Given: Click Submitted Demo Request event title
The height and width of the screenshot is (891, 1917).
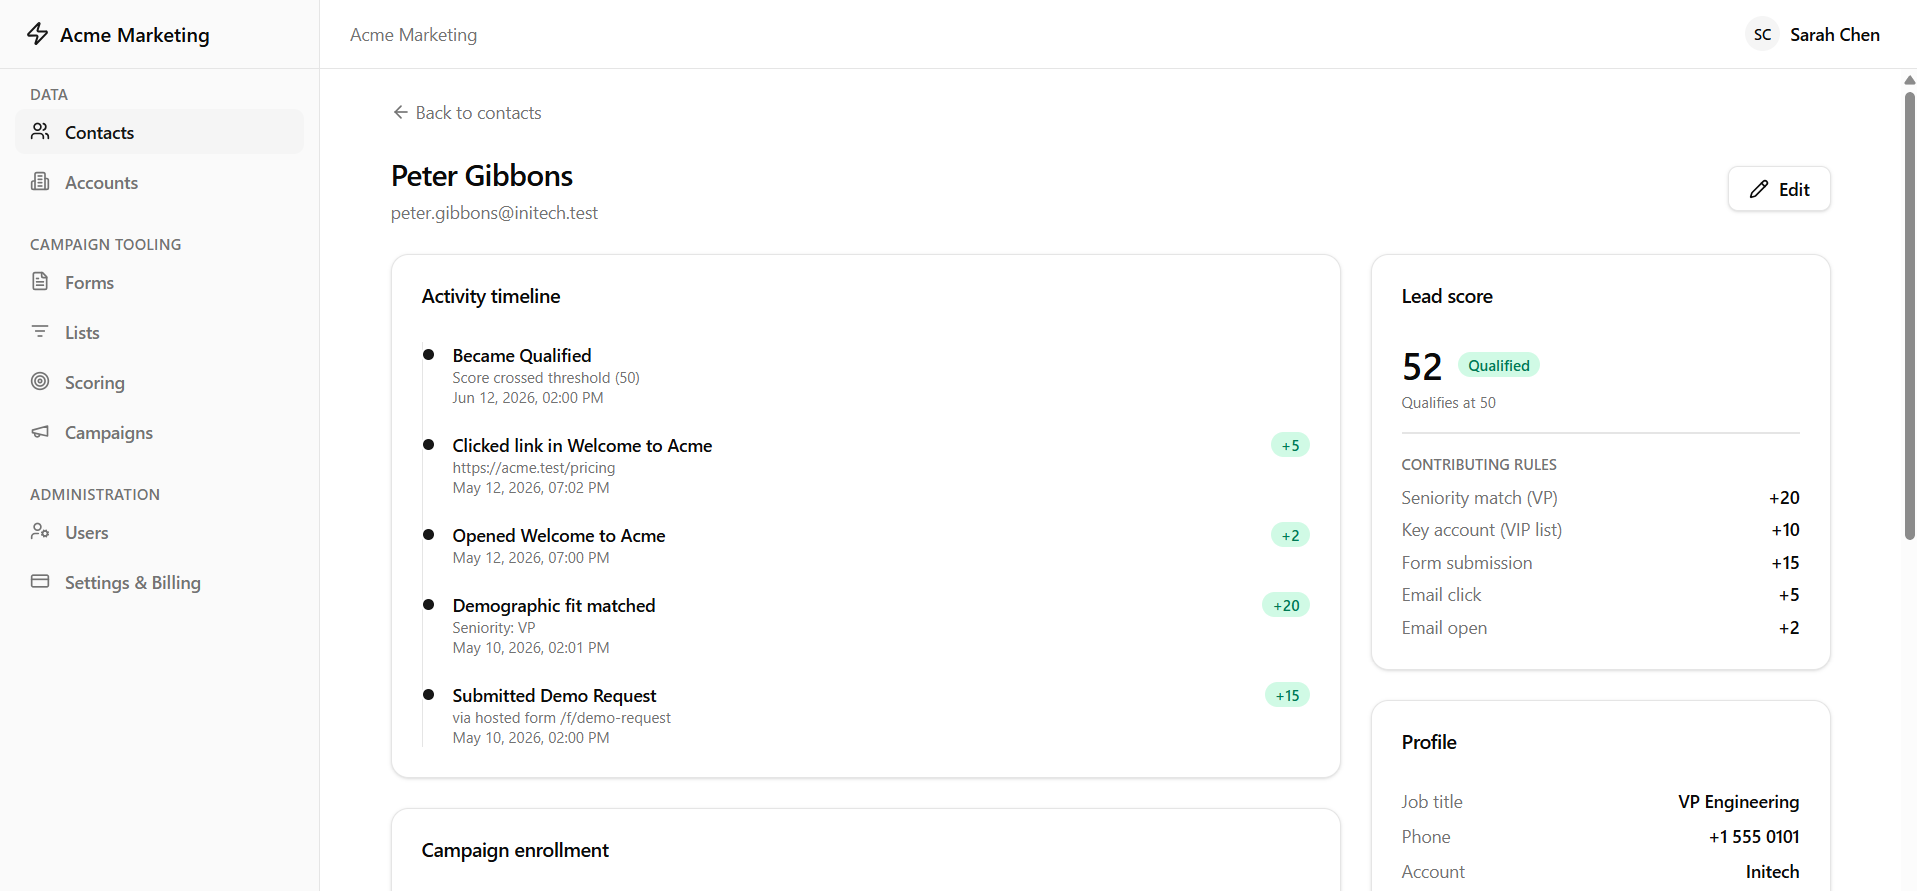Looking at the screenshot, I should tap(554, 695).
